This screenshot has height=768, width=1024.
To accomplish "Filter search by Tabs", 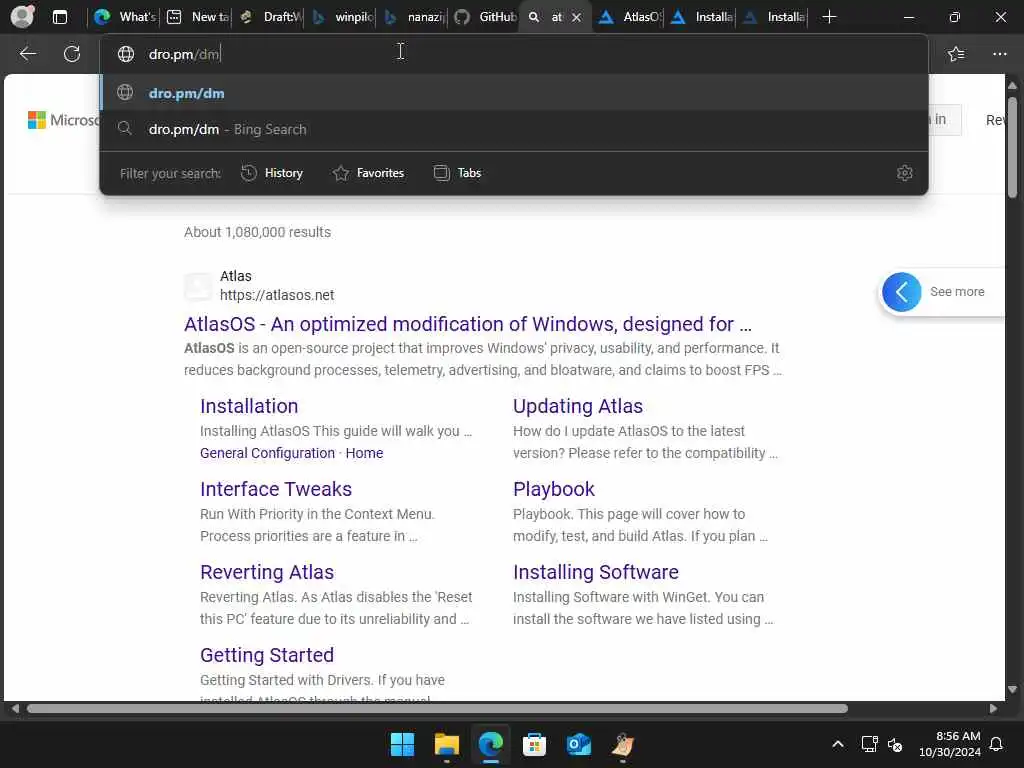I will 457,173.
